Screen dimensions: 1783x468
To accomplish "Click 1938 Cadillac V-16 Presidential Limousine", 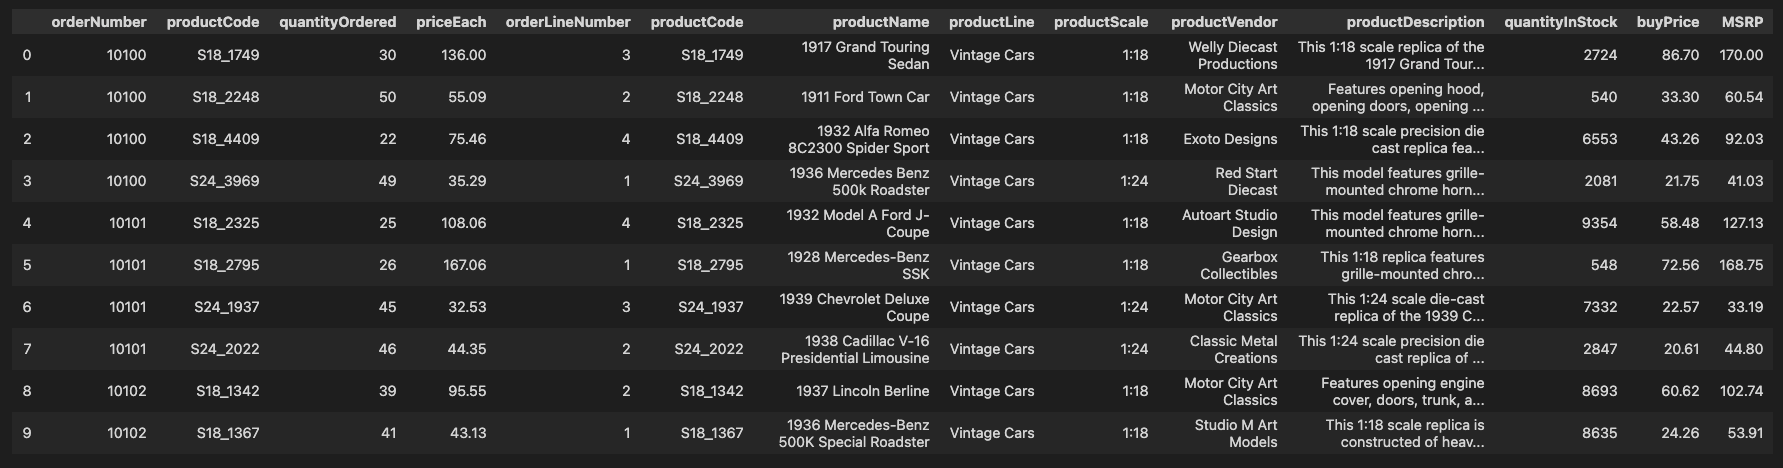I will point(855,349).
